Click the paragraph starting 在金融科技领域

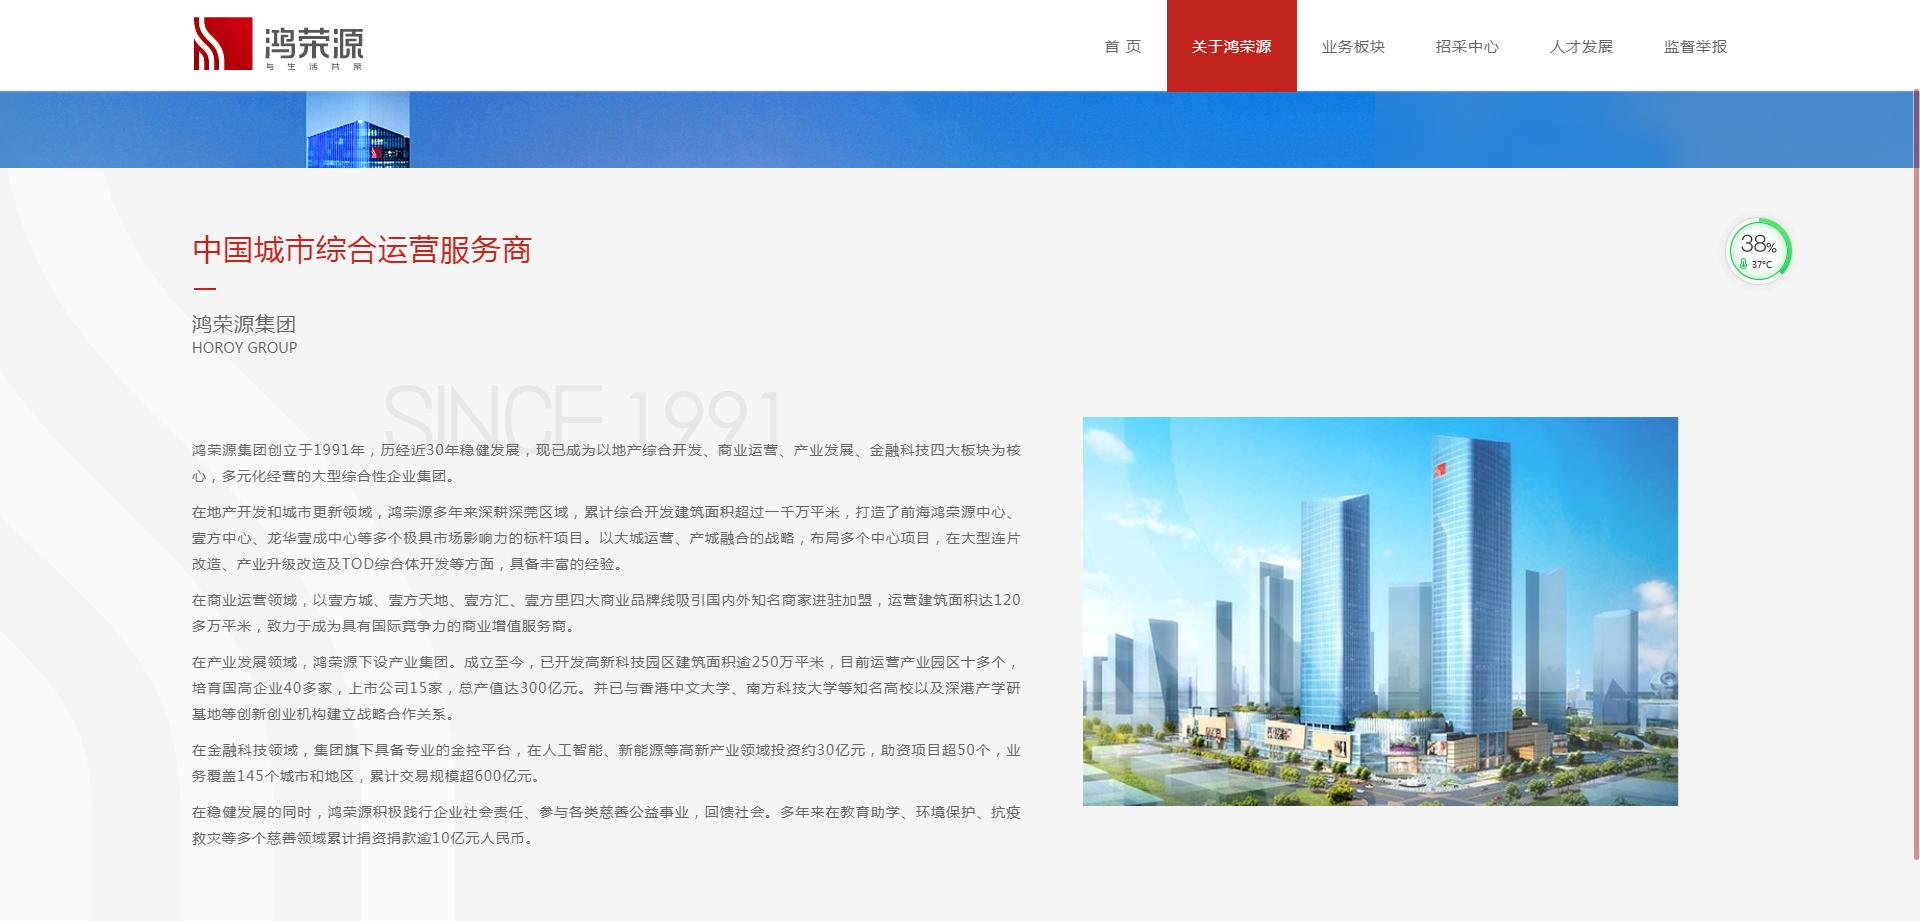606,763
